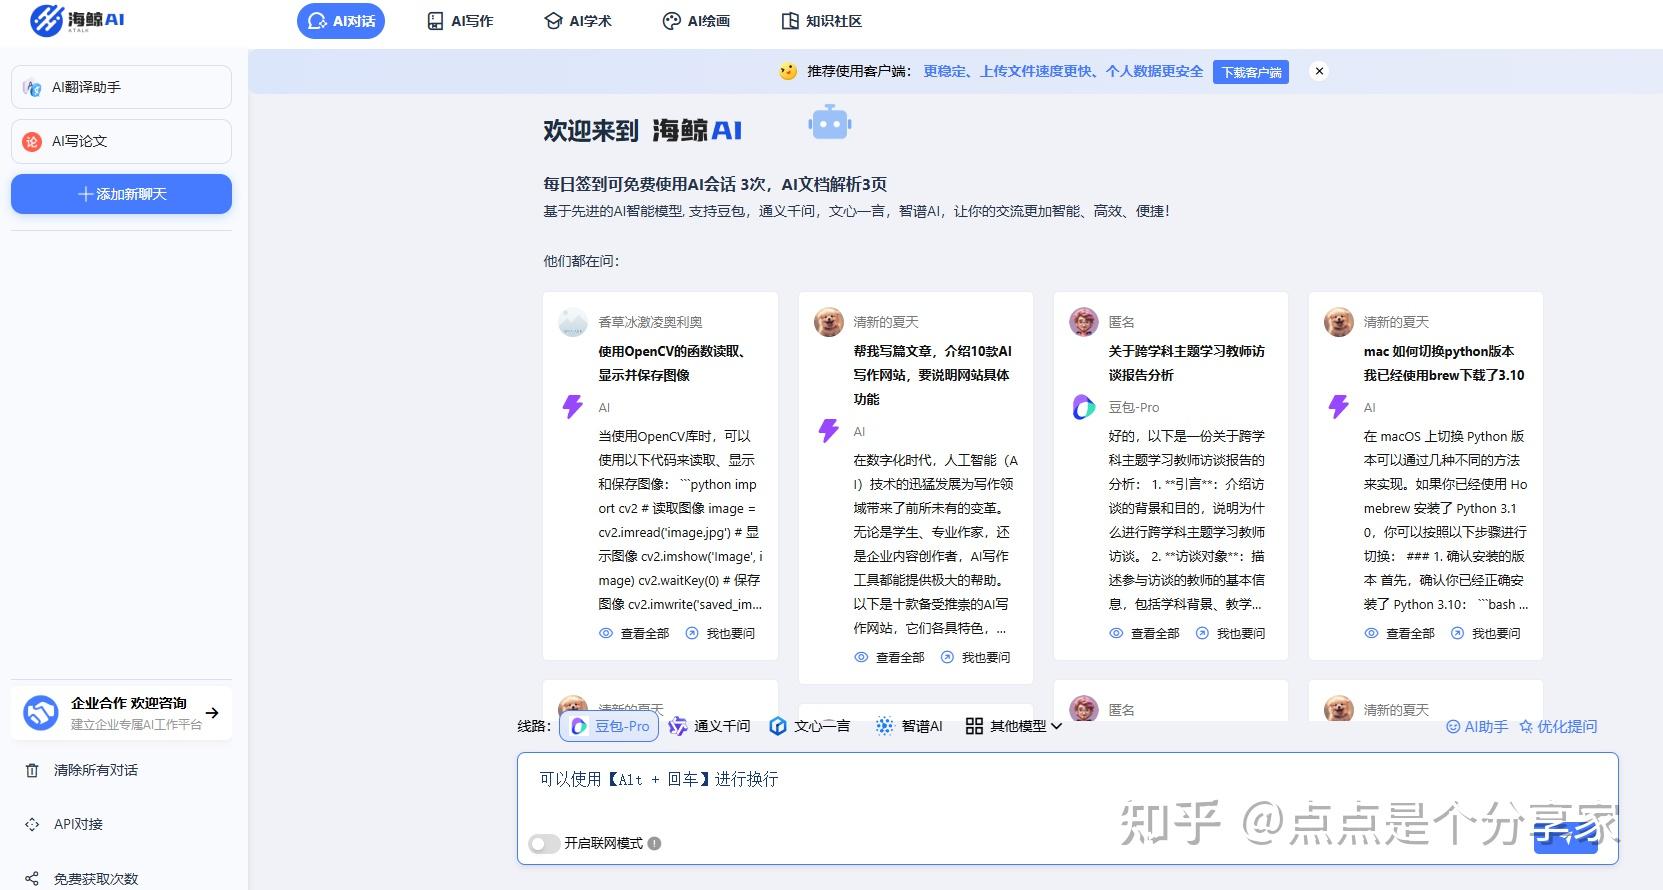Click the AI助手 link
The height and width of the screenshot is (890, 1663).
coord(1477,727)
